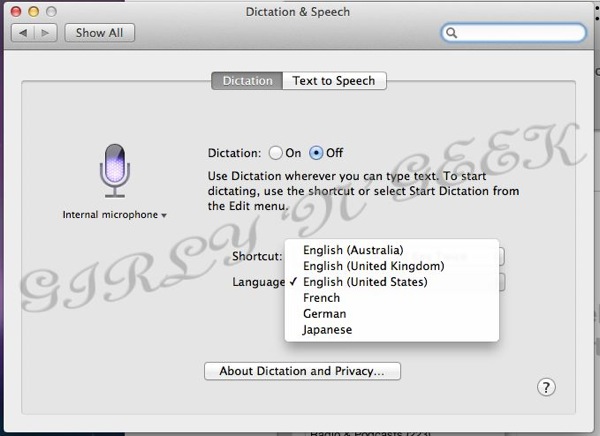Minimize the window with yellow button
The height and width of the screenshot is (436, 600).
click(34, 12)
